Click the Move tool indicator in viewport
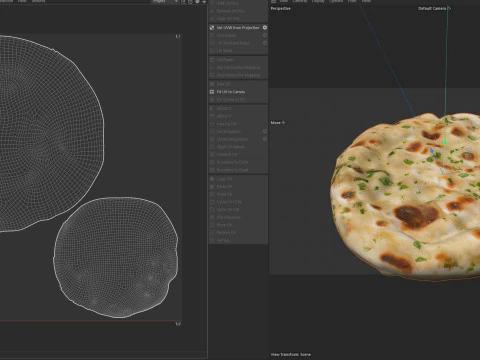 coord(278,123)
